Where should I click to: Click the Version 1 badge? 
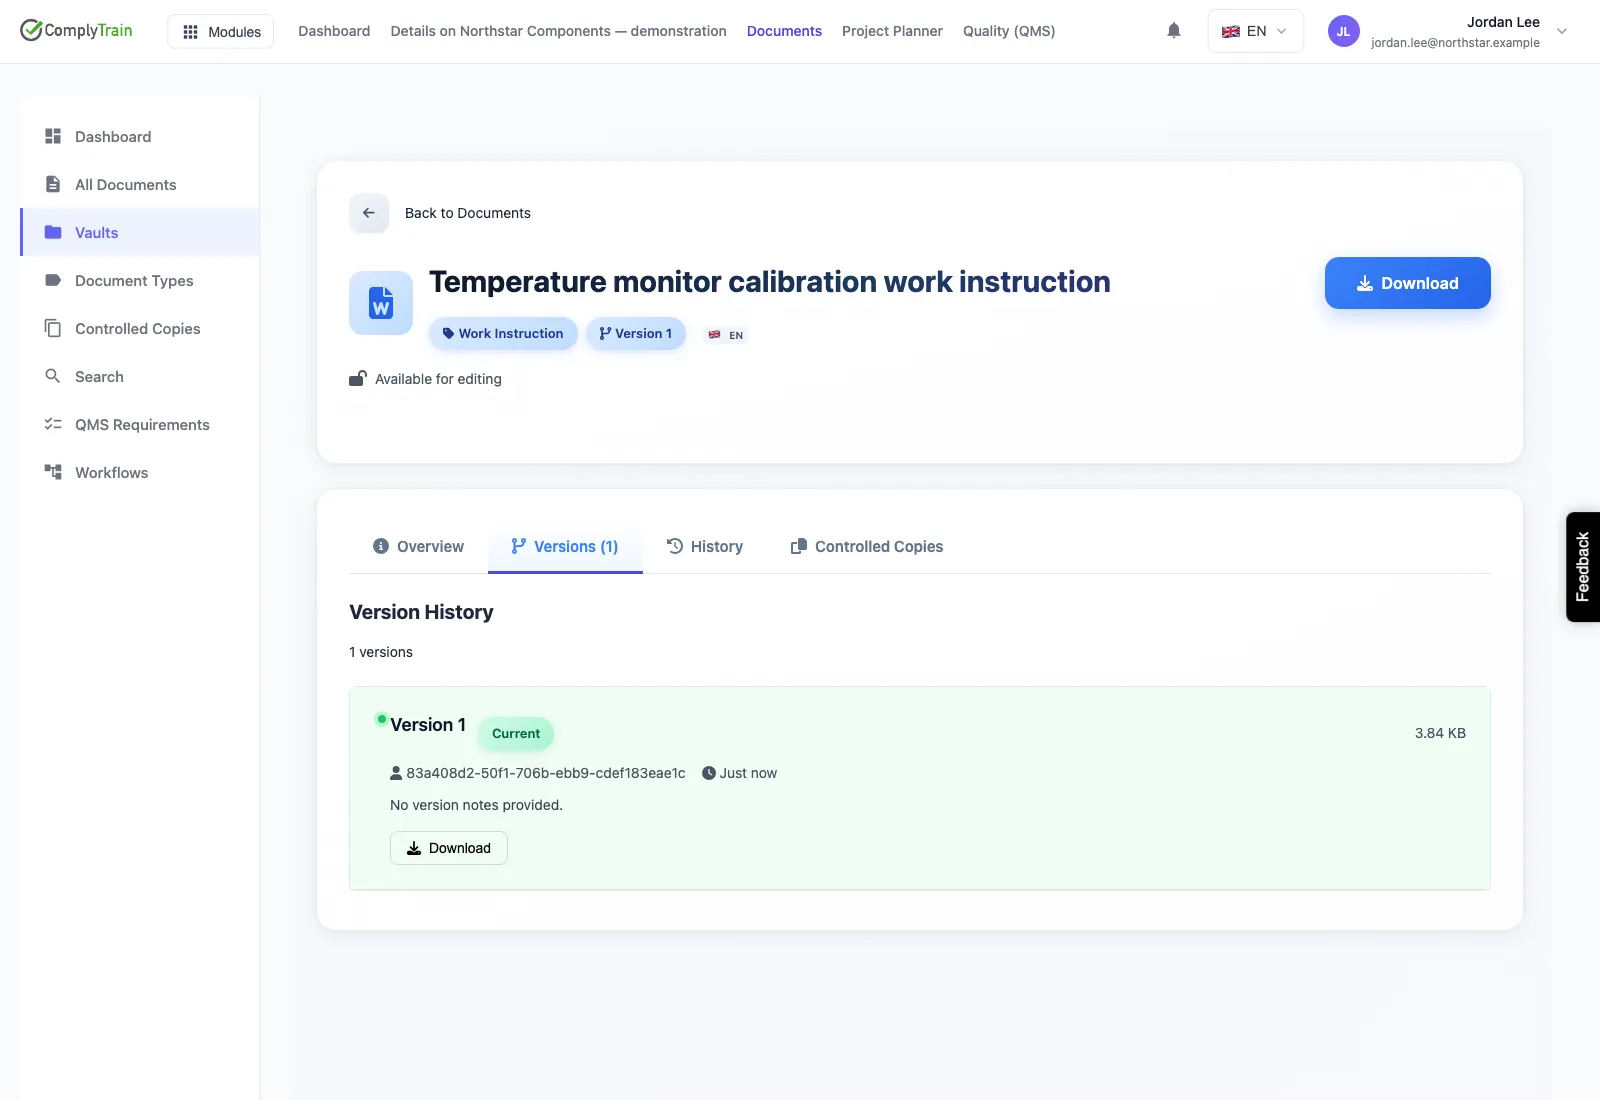636,333
